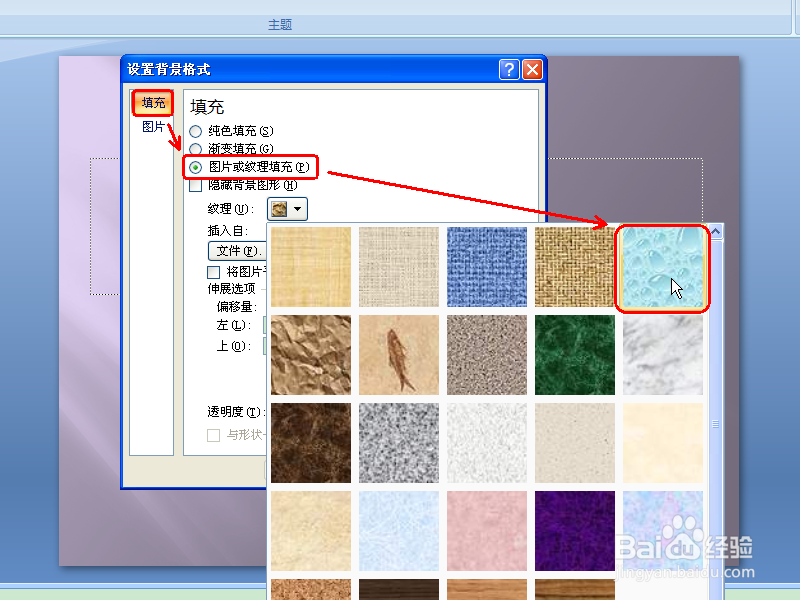Pick the woven mat texture

(x=574, y=267)
